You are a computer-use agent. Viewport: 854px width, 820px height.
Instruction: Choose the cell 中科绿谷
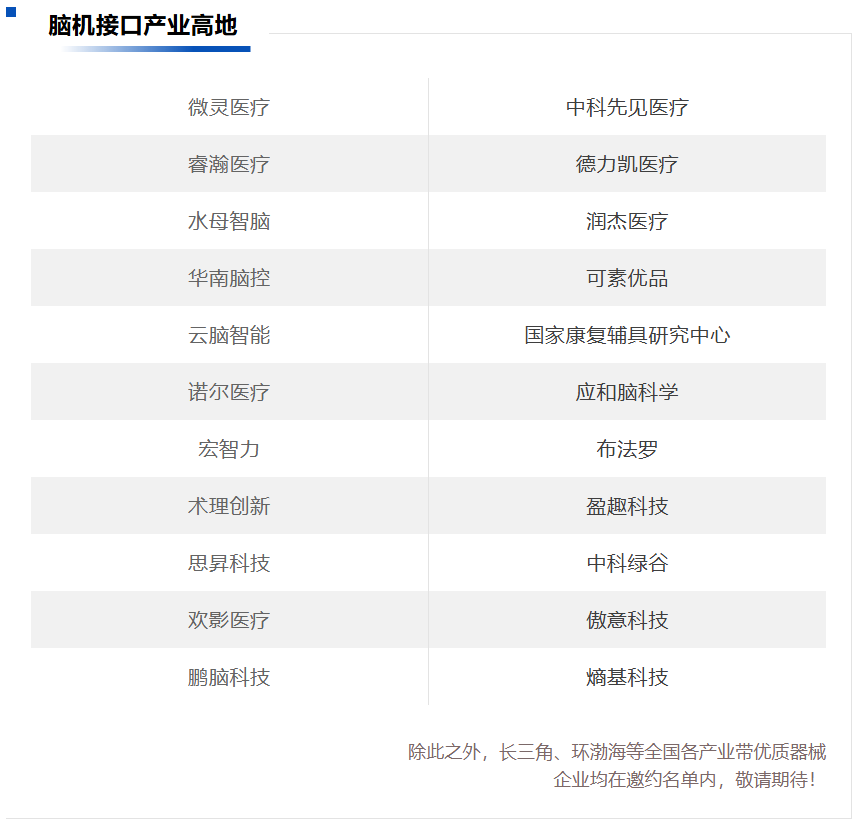click(x=627, y=562)
